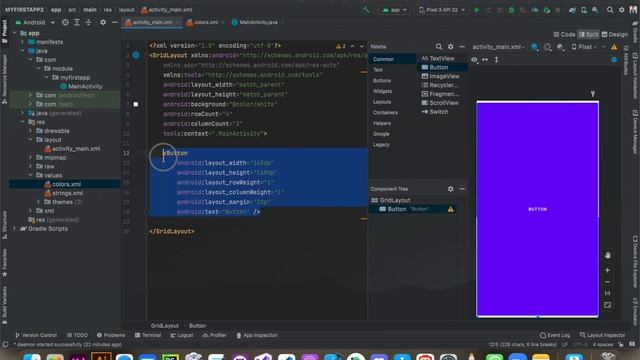The height and width of the screenshot is (360, 640).
Task: Open Version Control tool window
Action: pos(36,335)
